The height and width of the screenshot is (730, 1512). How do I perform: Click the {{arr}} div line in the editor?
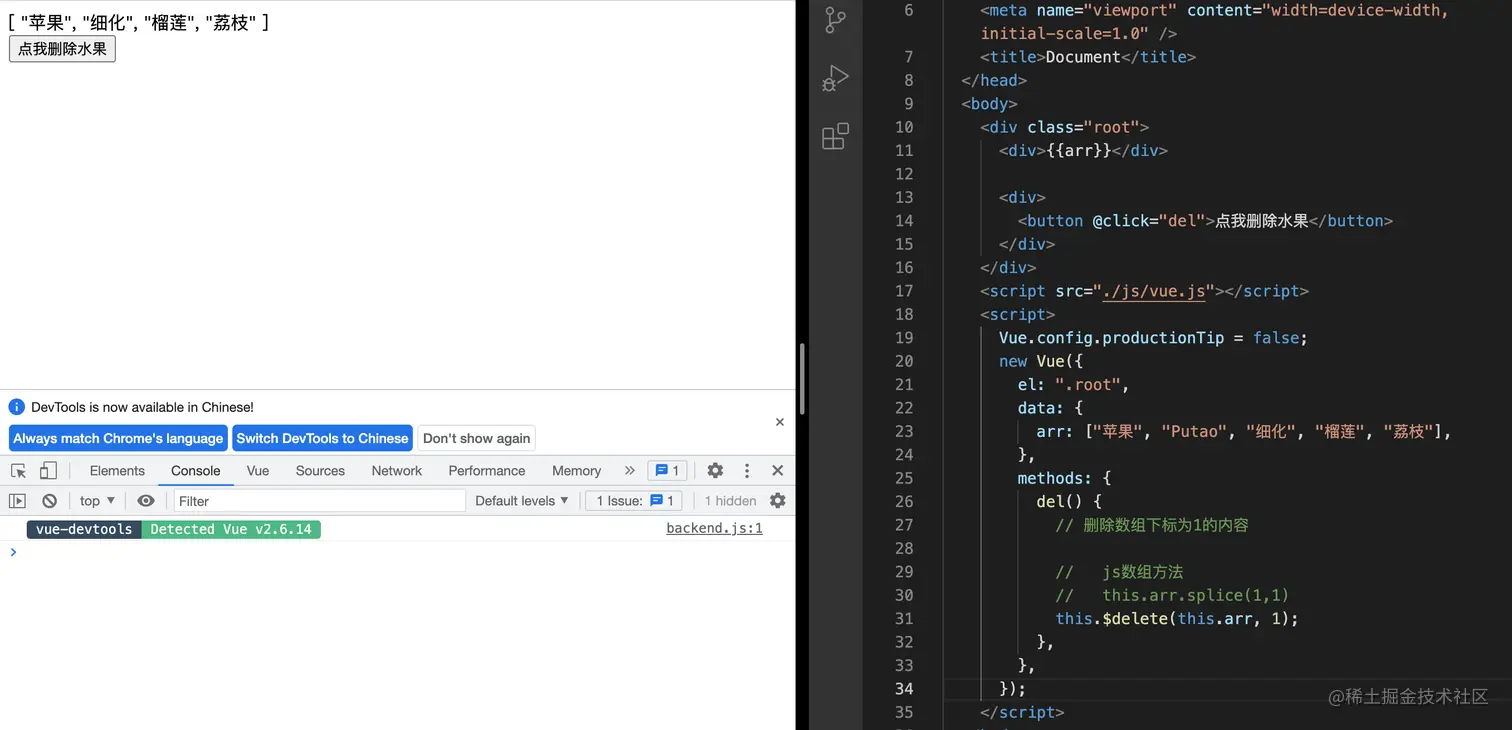tap(1083, 151)
